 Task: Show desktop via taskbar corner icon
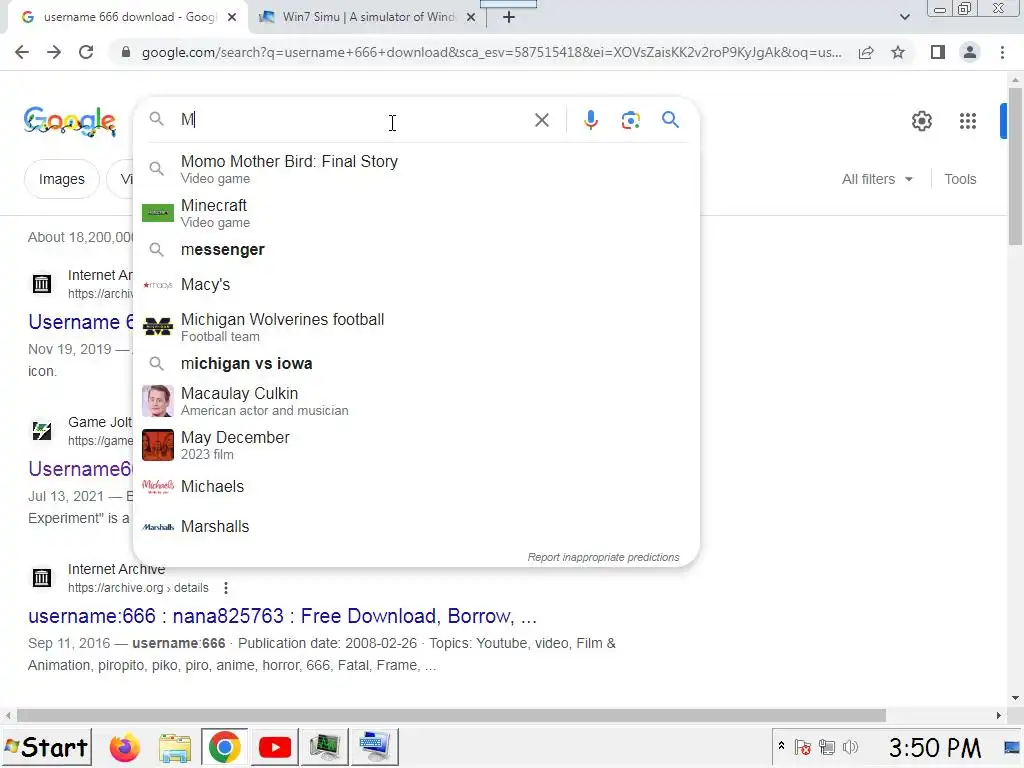(1013, 747)
